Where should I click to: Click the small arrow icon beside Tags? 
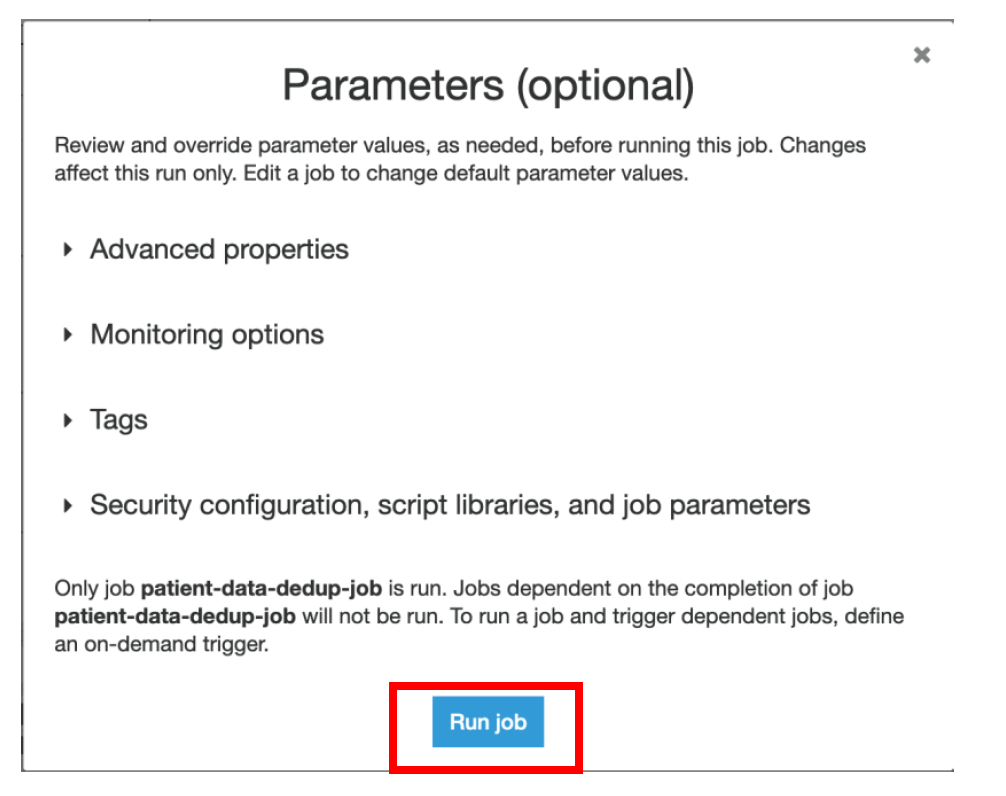[67, 420]
